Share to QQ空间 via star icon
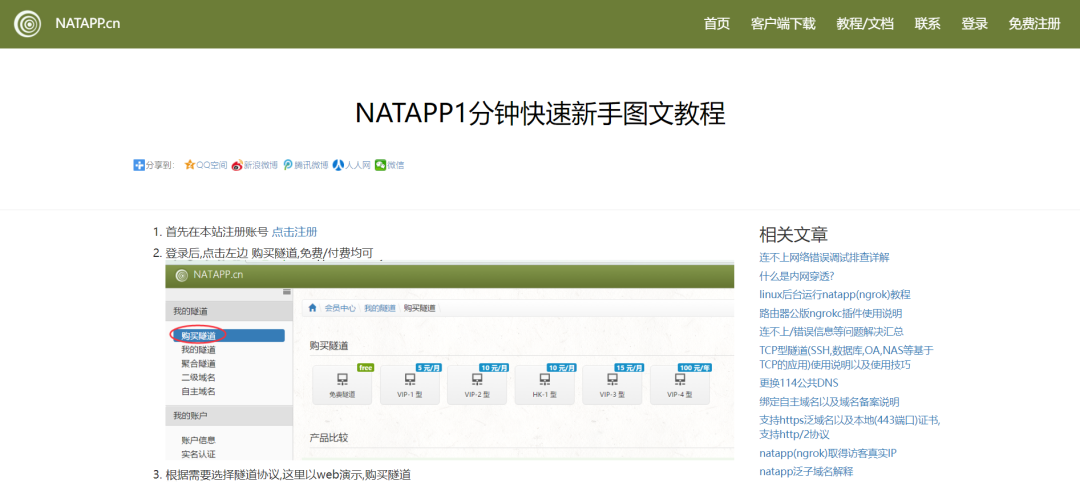 point(206,165)
